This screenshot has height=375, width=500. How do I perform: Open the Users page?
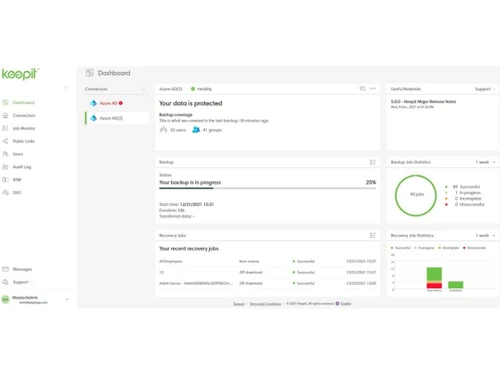(x=18, y=154)
